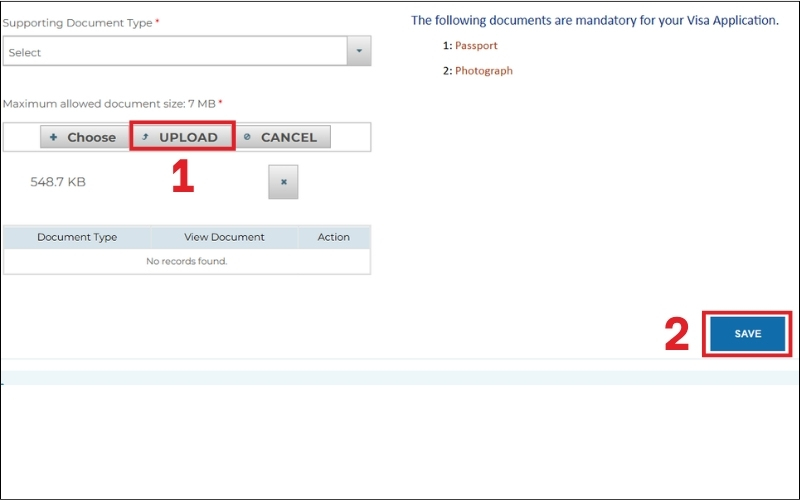Click the View Document column header
This screenshot has height=500, width=800.
(224, 237)
